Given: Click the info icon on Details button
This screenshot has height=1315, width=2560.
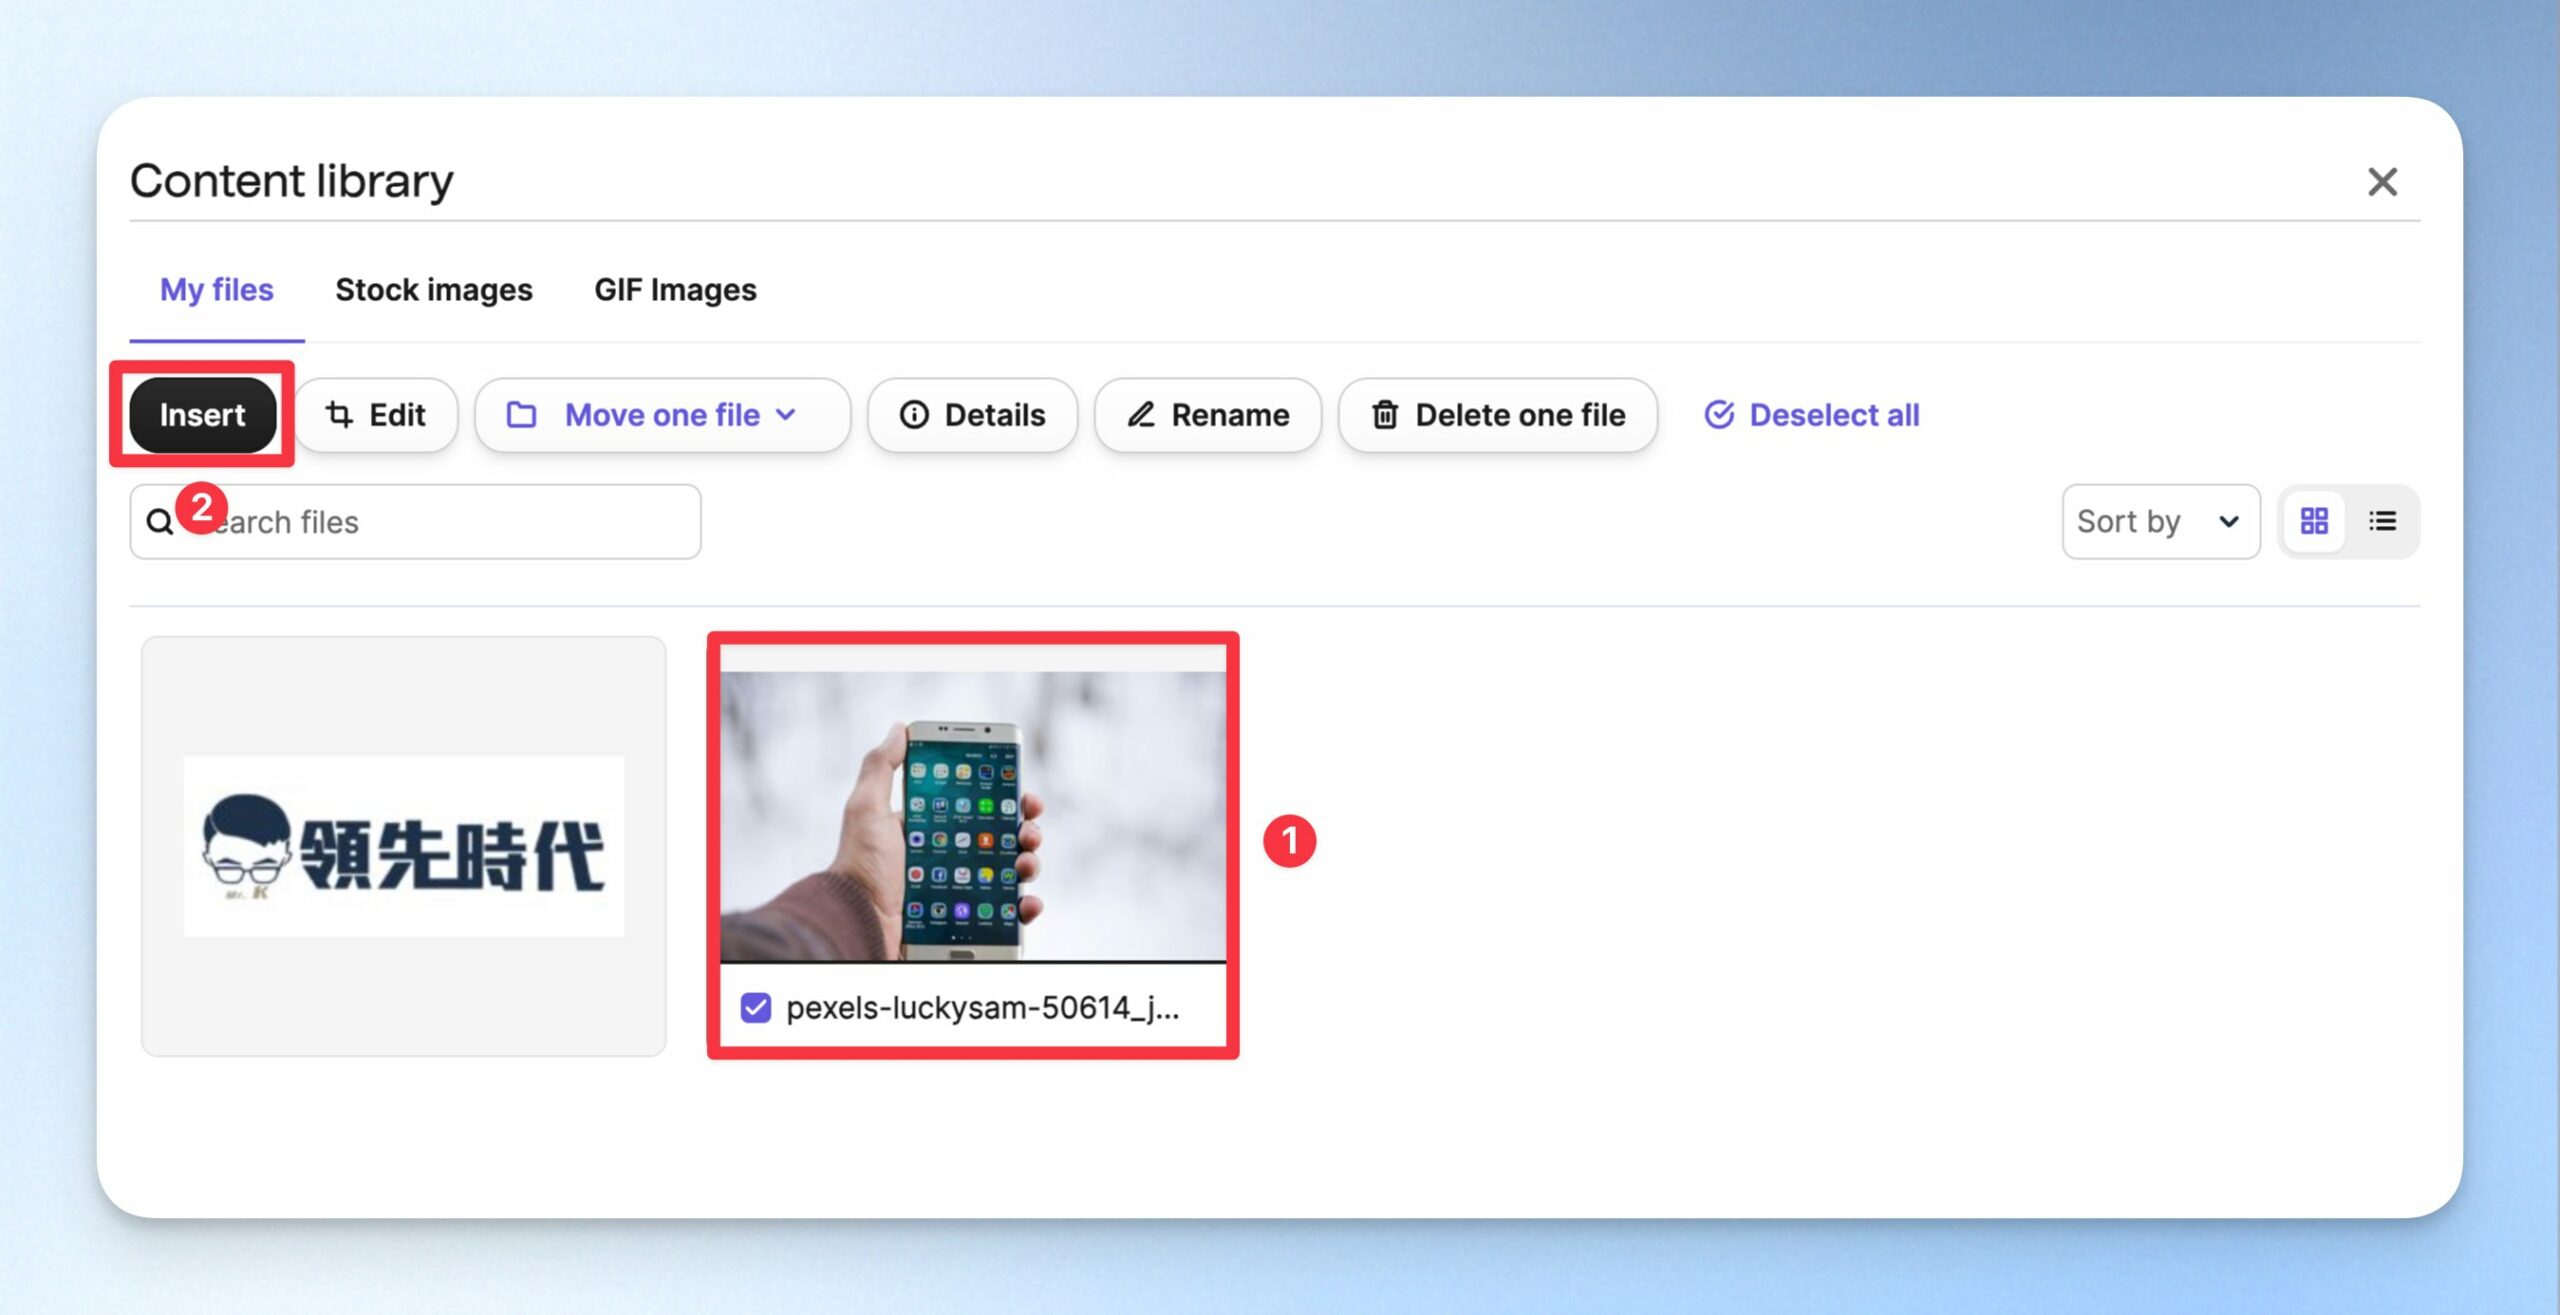Looking at the screenshot, I should tap(914, 415).
